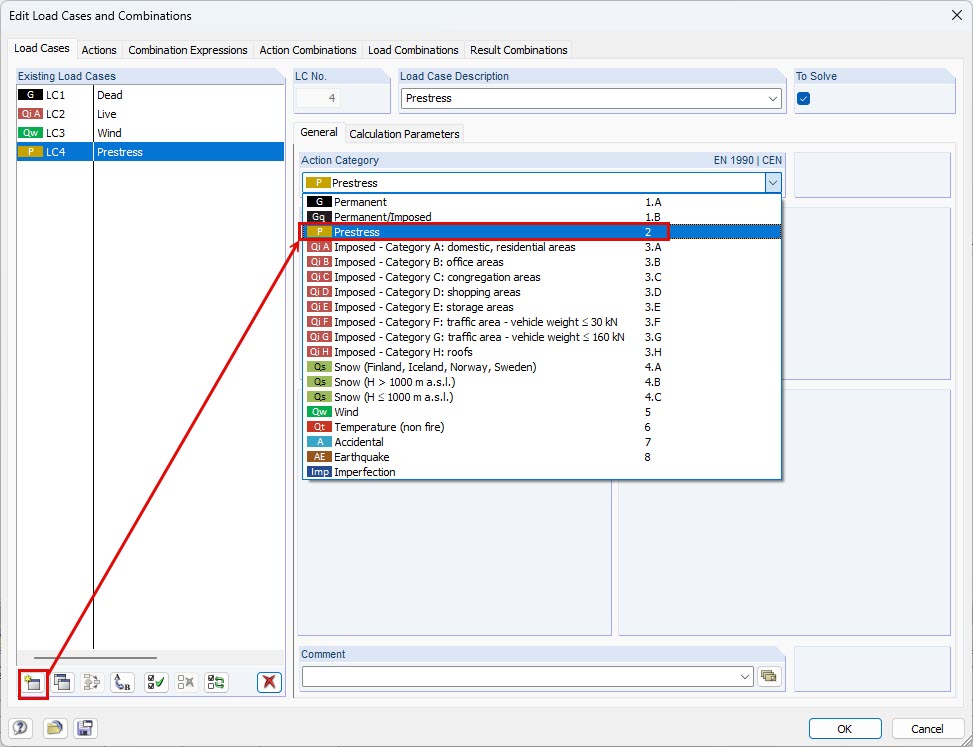Screen dimensions: 973x747
Task: Click the copy load case icon
Action: coord(62,683)
